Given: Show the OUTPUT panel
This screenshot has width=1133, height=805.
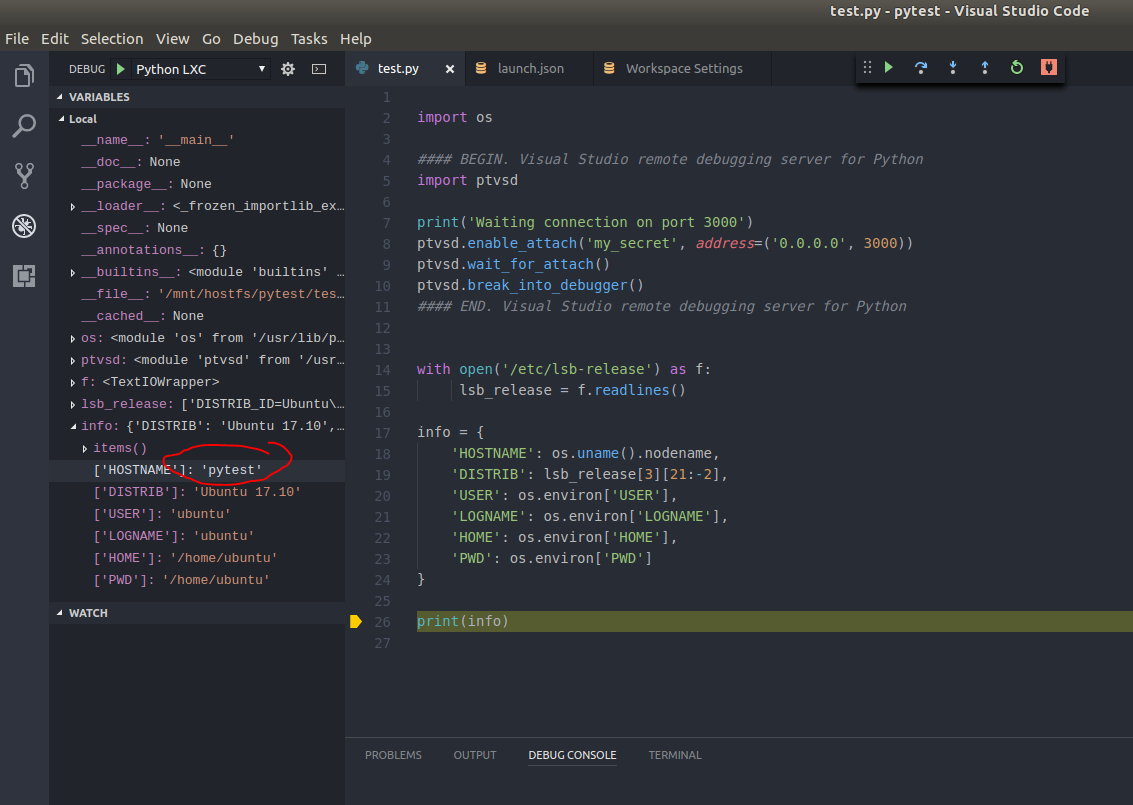Looking at the screenshot, I should [x=475, y=755].
